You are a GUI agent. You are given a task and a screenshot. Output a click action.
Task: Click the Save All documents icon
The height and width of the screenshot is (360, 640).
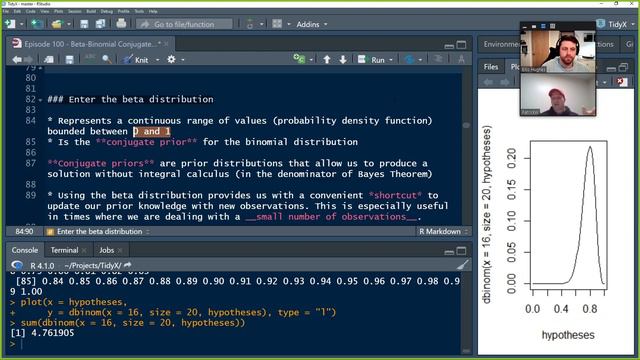100,24
